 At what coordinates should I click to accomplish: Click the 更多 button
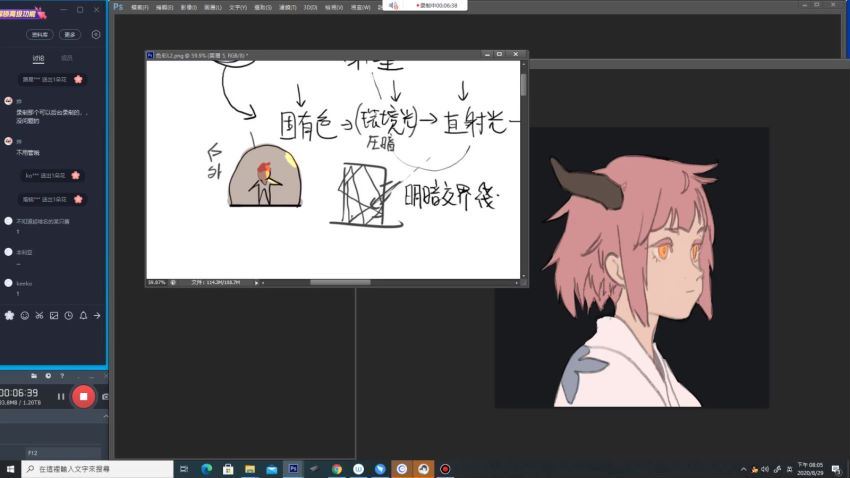[69, 34]
